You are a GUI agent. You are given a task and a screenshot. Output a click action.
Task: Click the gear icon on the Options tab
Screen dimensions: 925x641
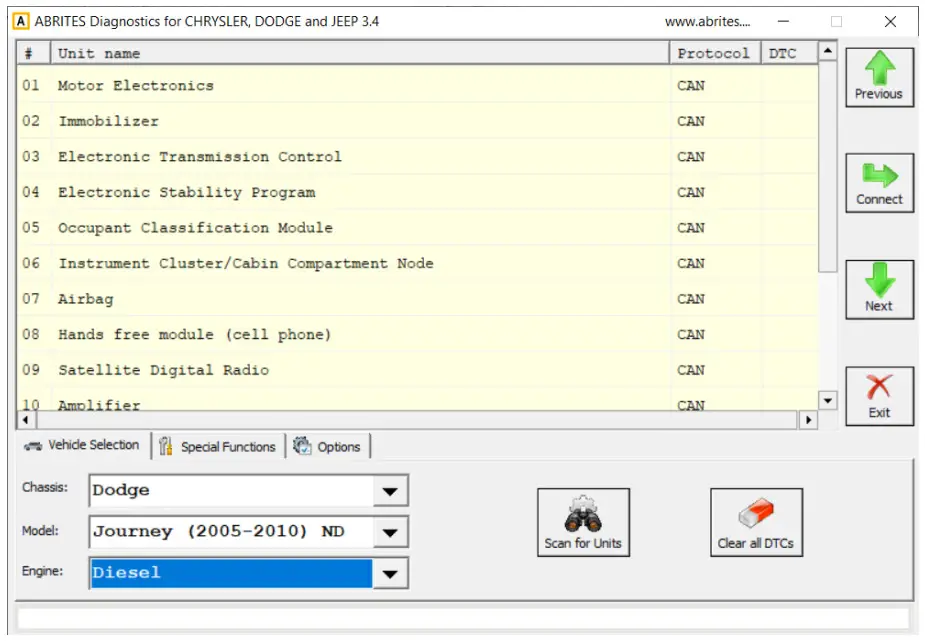[303, 446]
